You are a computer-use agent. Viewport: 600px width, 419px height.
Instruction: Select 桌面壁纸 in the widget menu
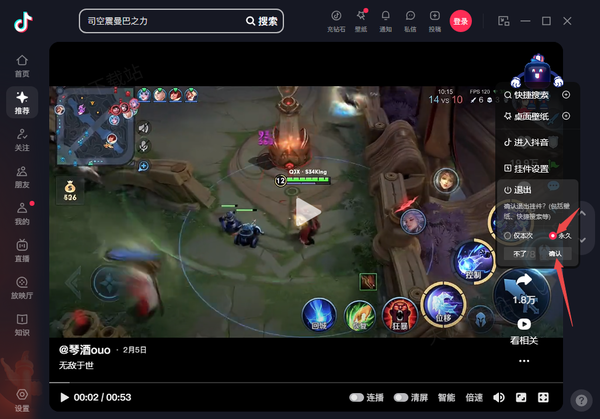pyautogui.click(x=527, y=116)
